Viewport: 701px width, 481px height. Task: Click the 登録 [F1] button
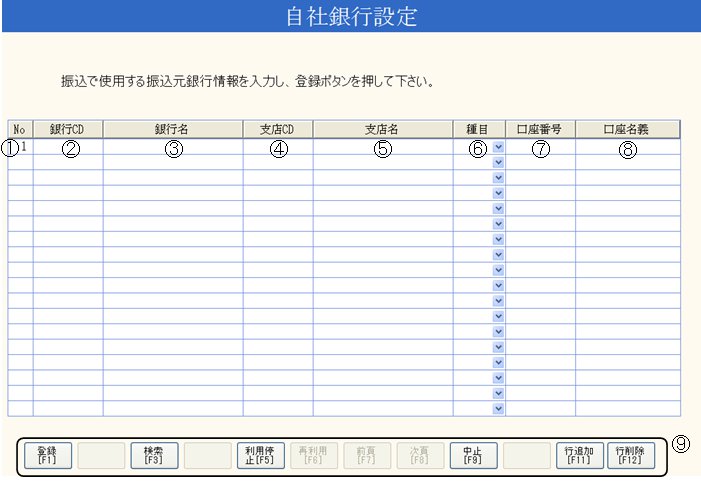point(46,455)
